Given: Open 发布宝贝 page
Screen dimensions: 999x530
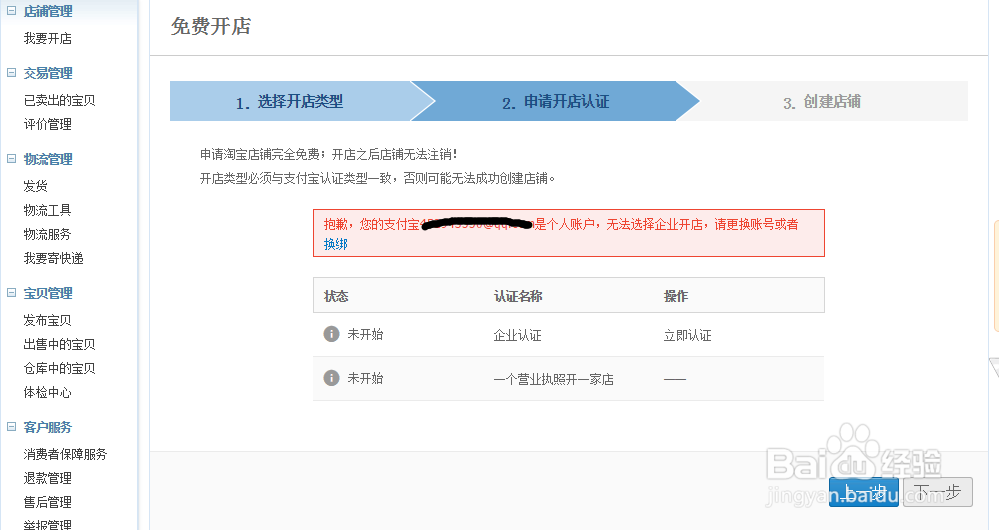Looking at the screenshot, I should coord(48,320).
